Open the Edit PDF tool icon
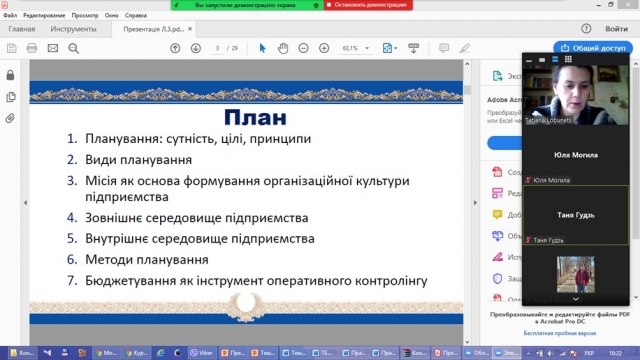640x360 pixels. click(497, 193)
